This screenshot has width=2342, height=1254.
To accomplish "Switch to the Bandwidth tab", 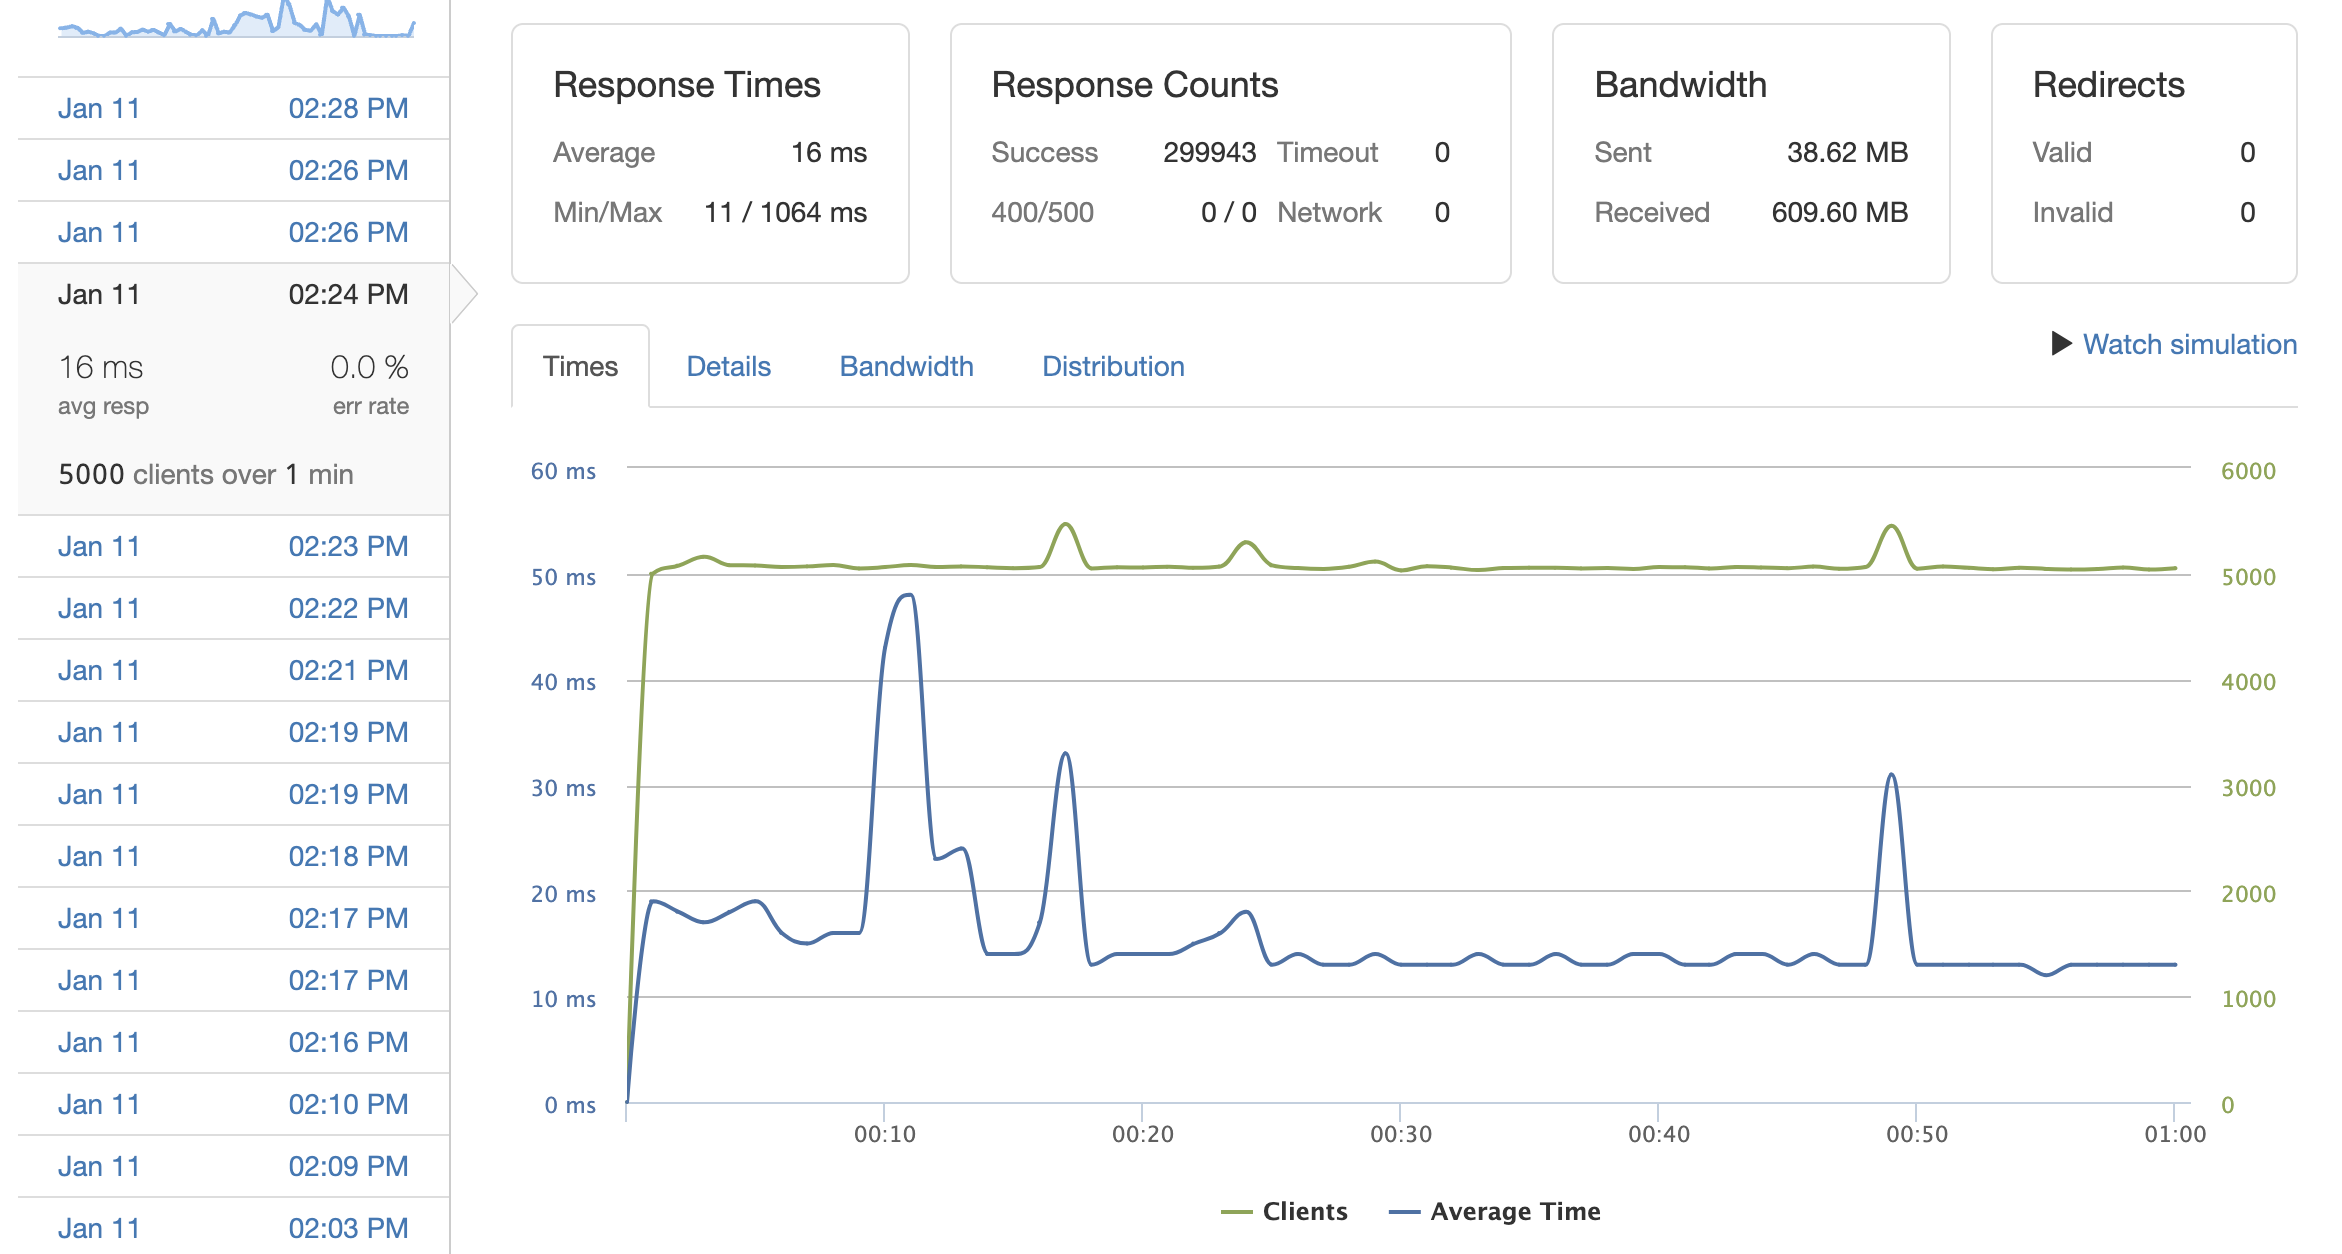I will 906,366.
